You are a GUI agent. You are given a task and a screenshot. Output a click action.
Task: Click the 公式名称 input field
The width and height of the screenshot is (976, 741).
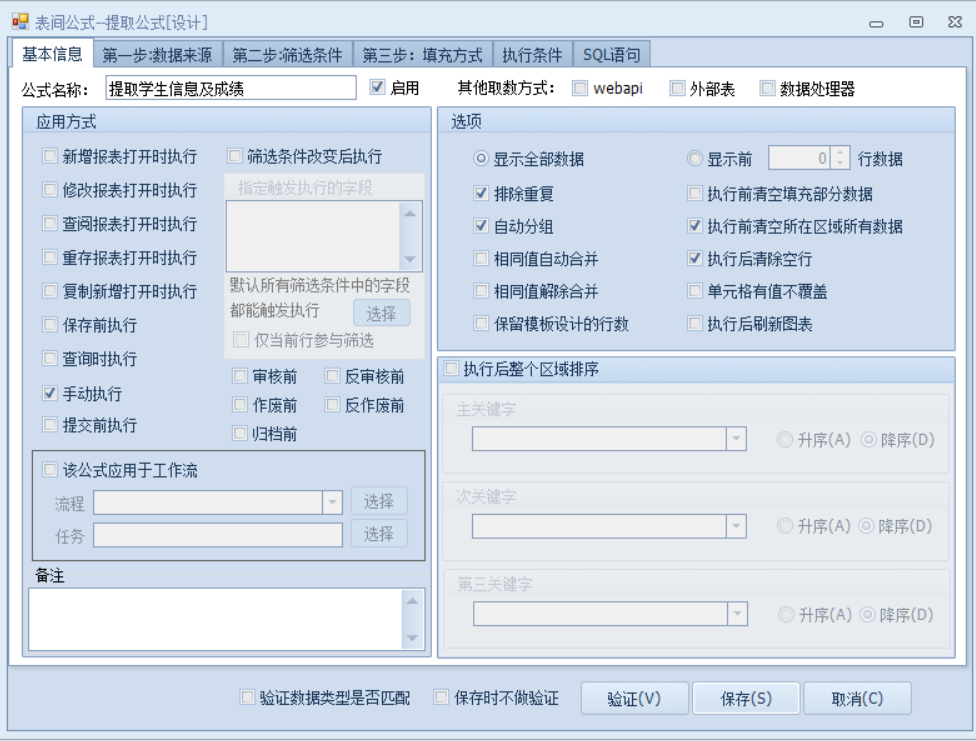[230, 89]
